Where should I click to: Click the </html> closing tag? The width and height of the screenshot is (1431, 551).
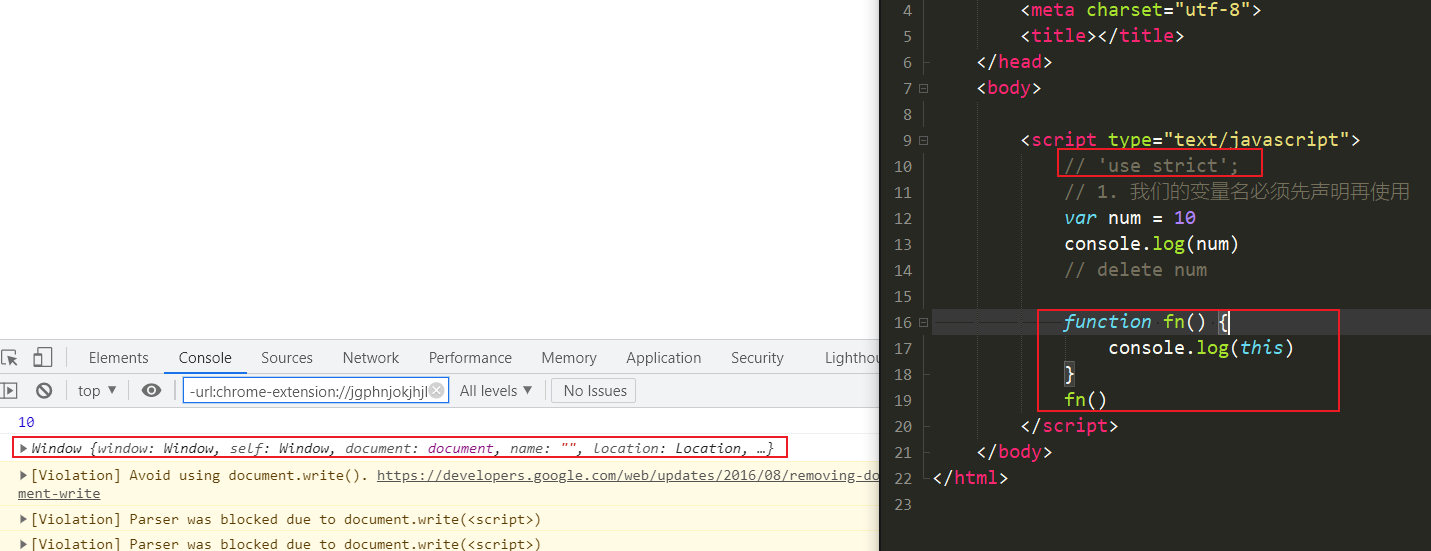coord(970,478)
